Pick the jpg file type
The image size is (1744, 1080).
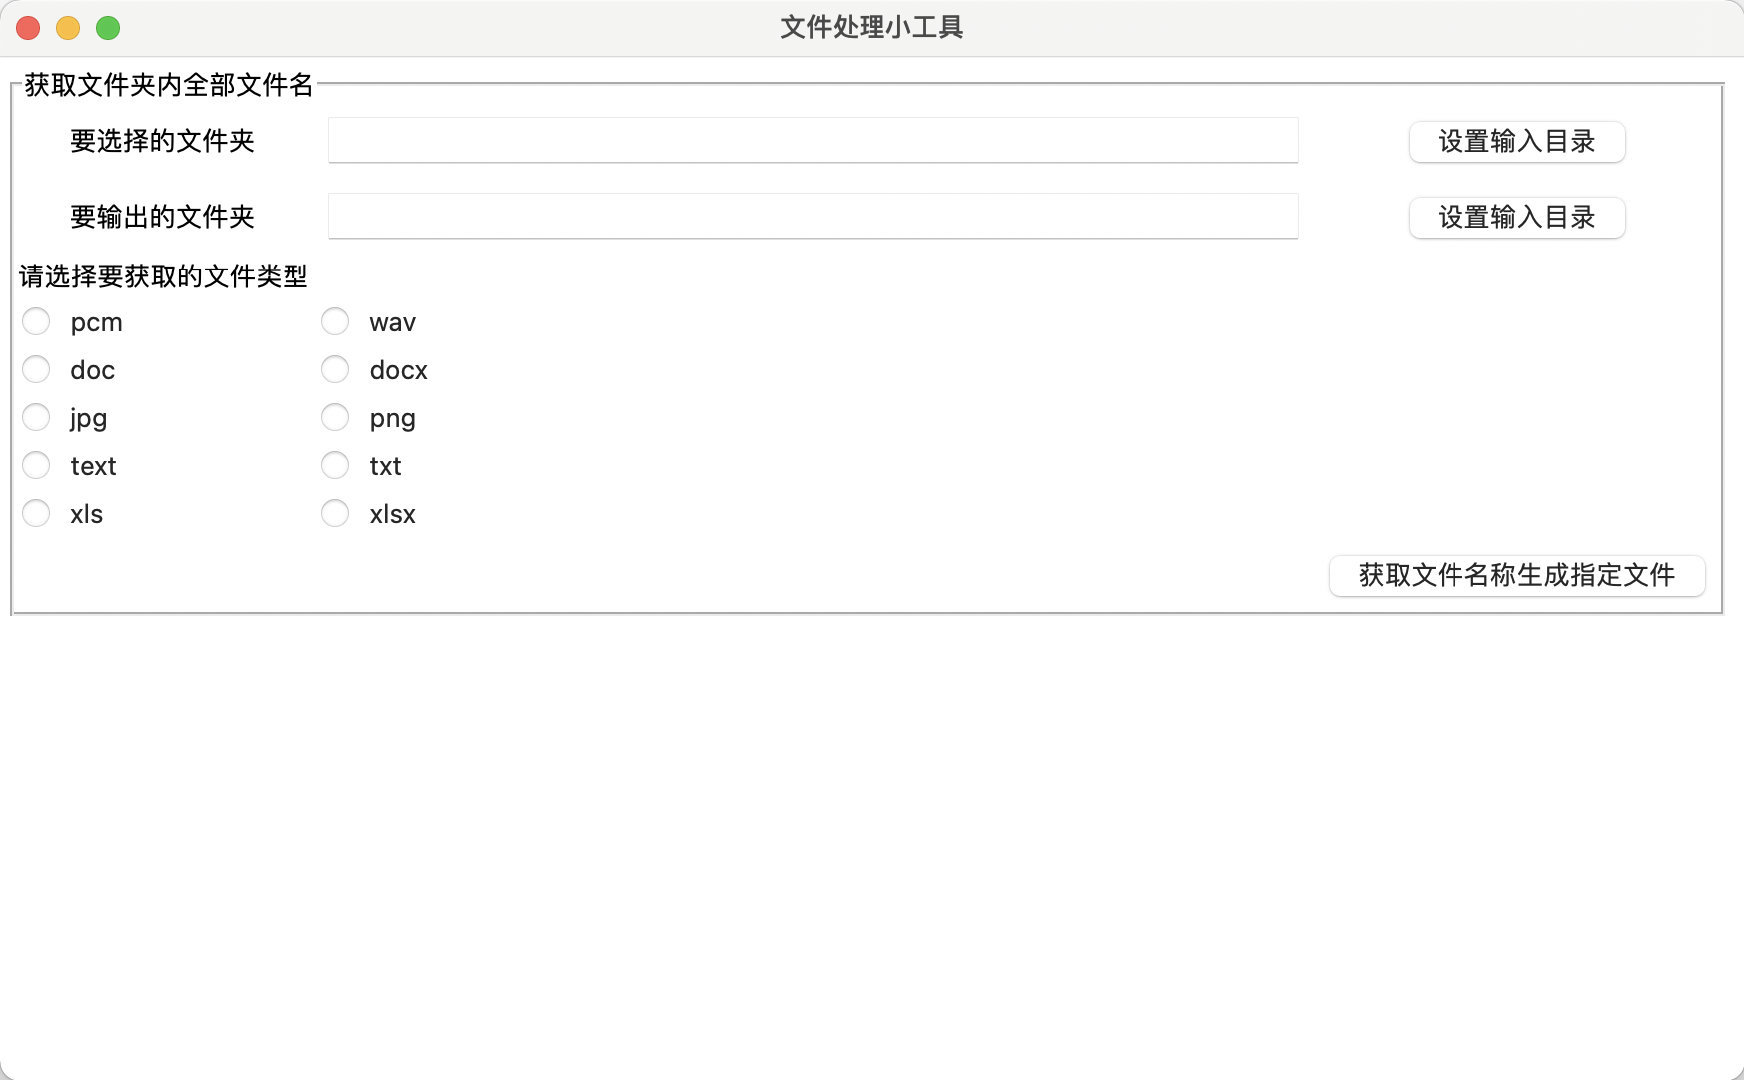click(x=36, y=417)
